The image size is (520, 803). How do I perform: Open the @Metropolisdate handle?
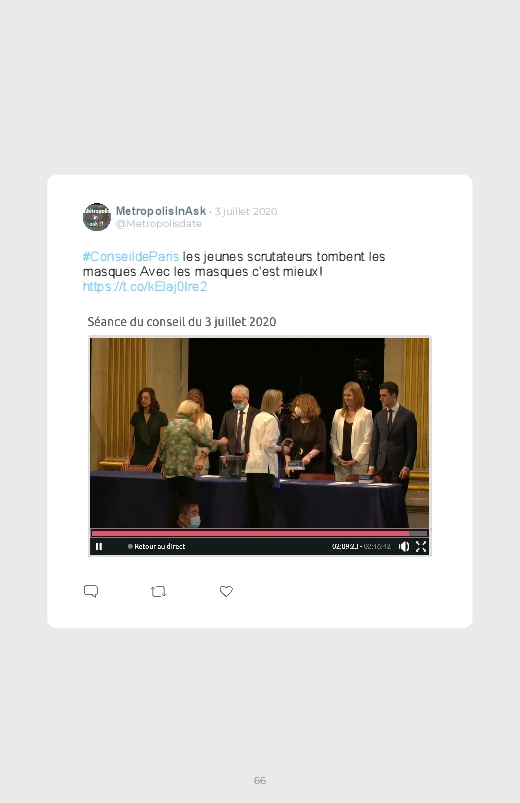tap(159, 224)
